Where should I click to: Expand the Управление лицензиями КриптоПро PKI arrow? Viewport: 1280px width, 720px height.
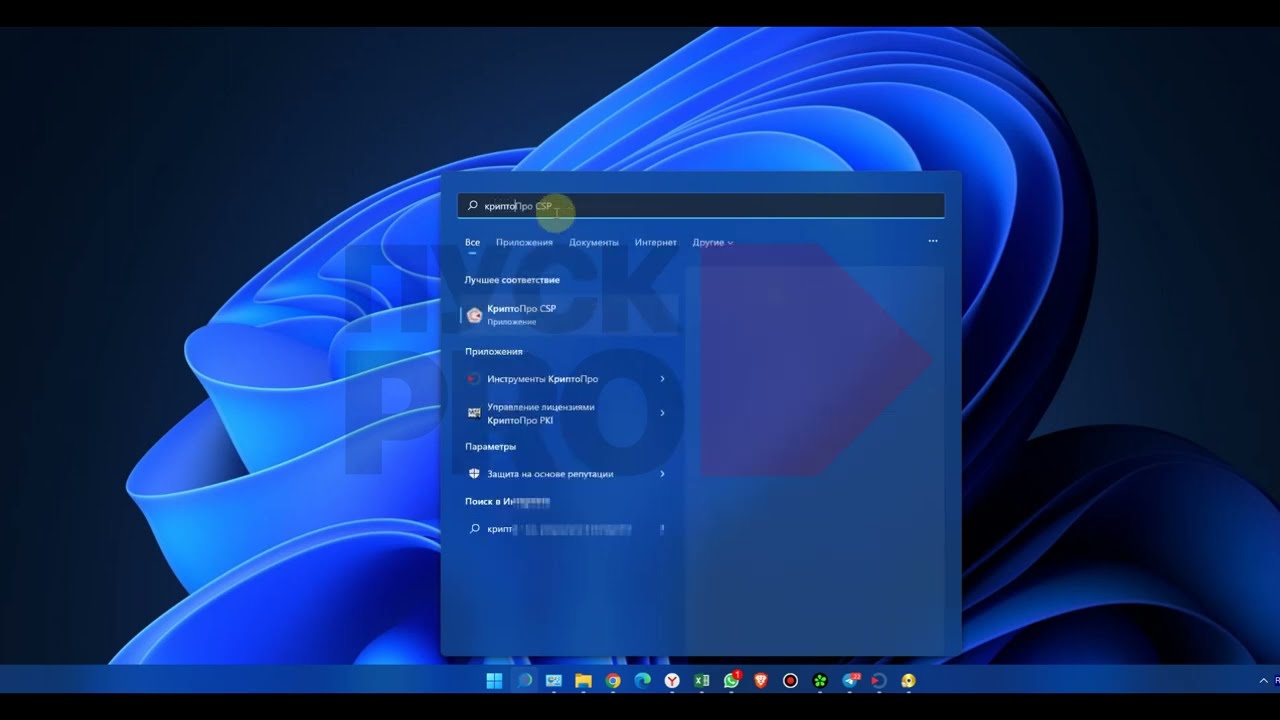point(662,413)
